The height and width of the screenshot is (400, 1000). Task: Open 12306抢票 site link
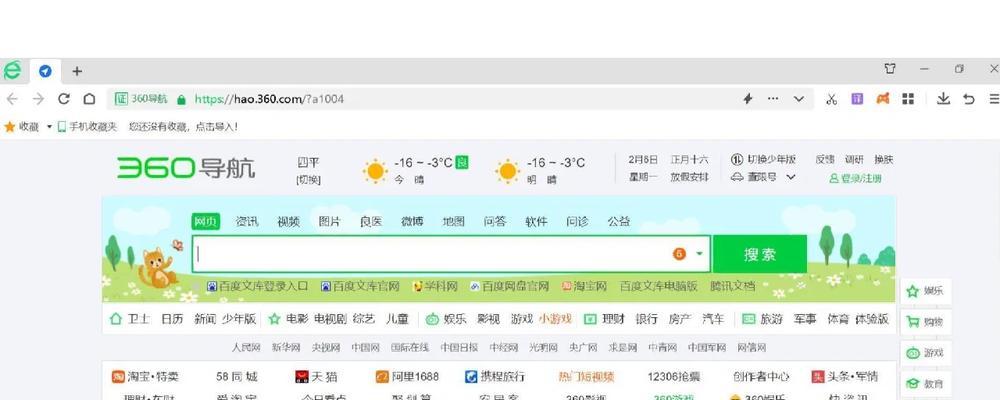click(x=673, y=376)
